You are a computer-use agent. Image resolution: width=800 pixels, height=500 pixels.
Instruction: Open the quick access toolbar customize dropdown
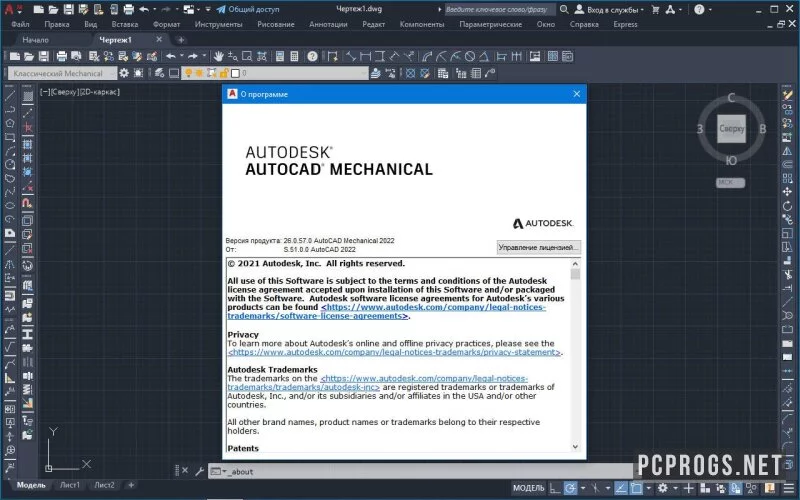point(208,9)
